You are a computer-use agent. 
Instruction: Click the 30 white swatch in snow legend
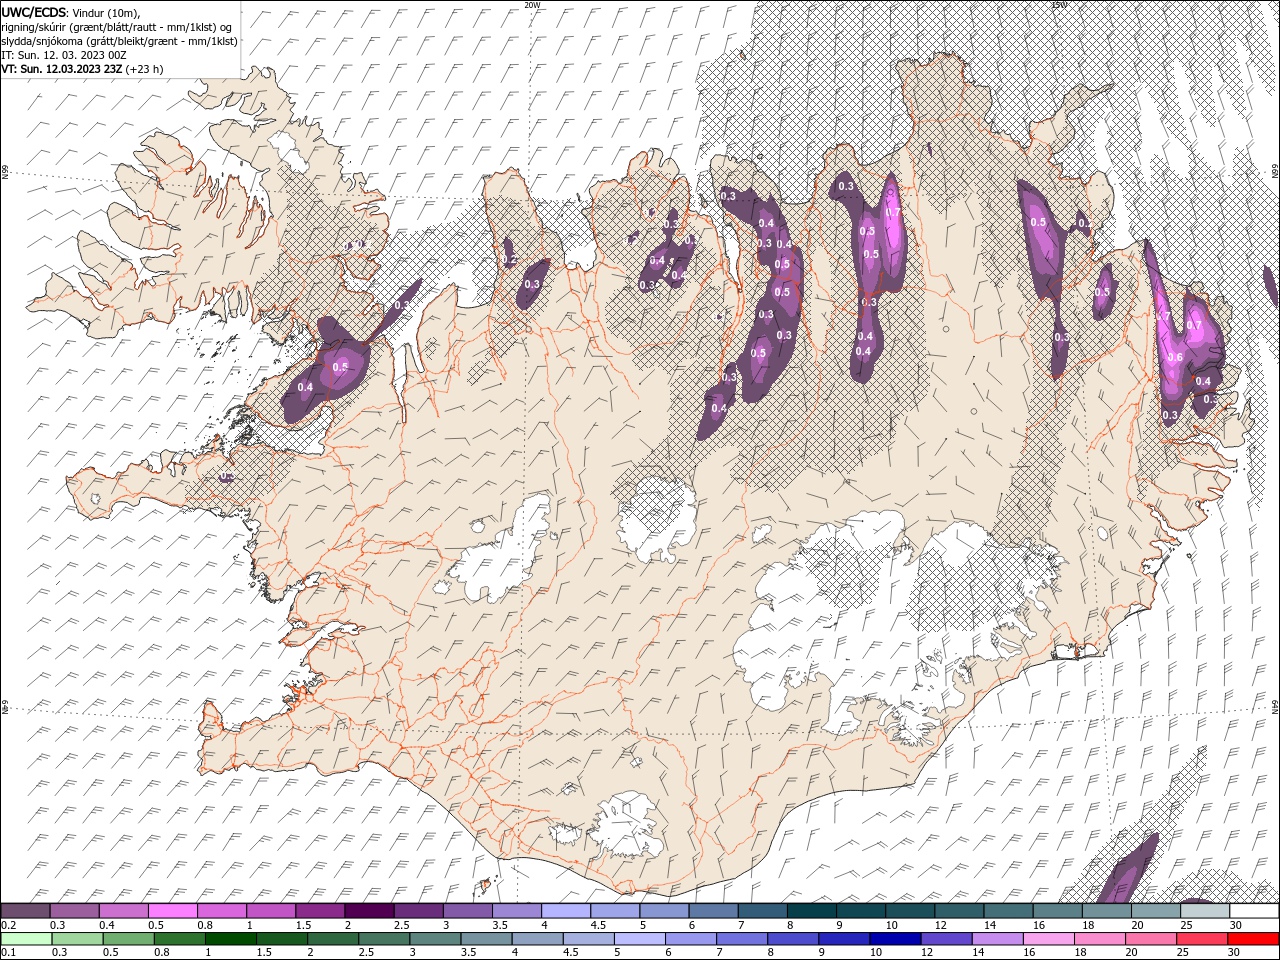click(x=1255, y=910)
